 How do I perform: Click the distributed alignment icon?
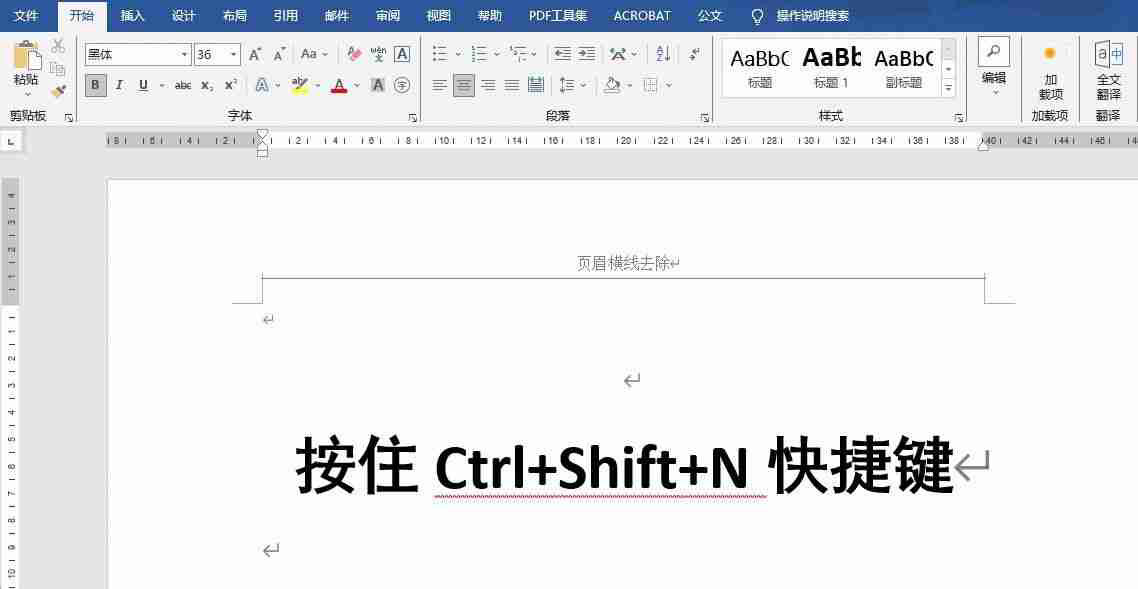pos(536,86)
